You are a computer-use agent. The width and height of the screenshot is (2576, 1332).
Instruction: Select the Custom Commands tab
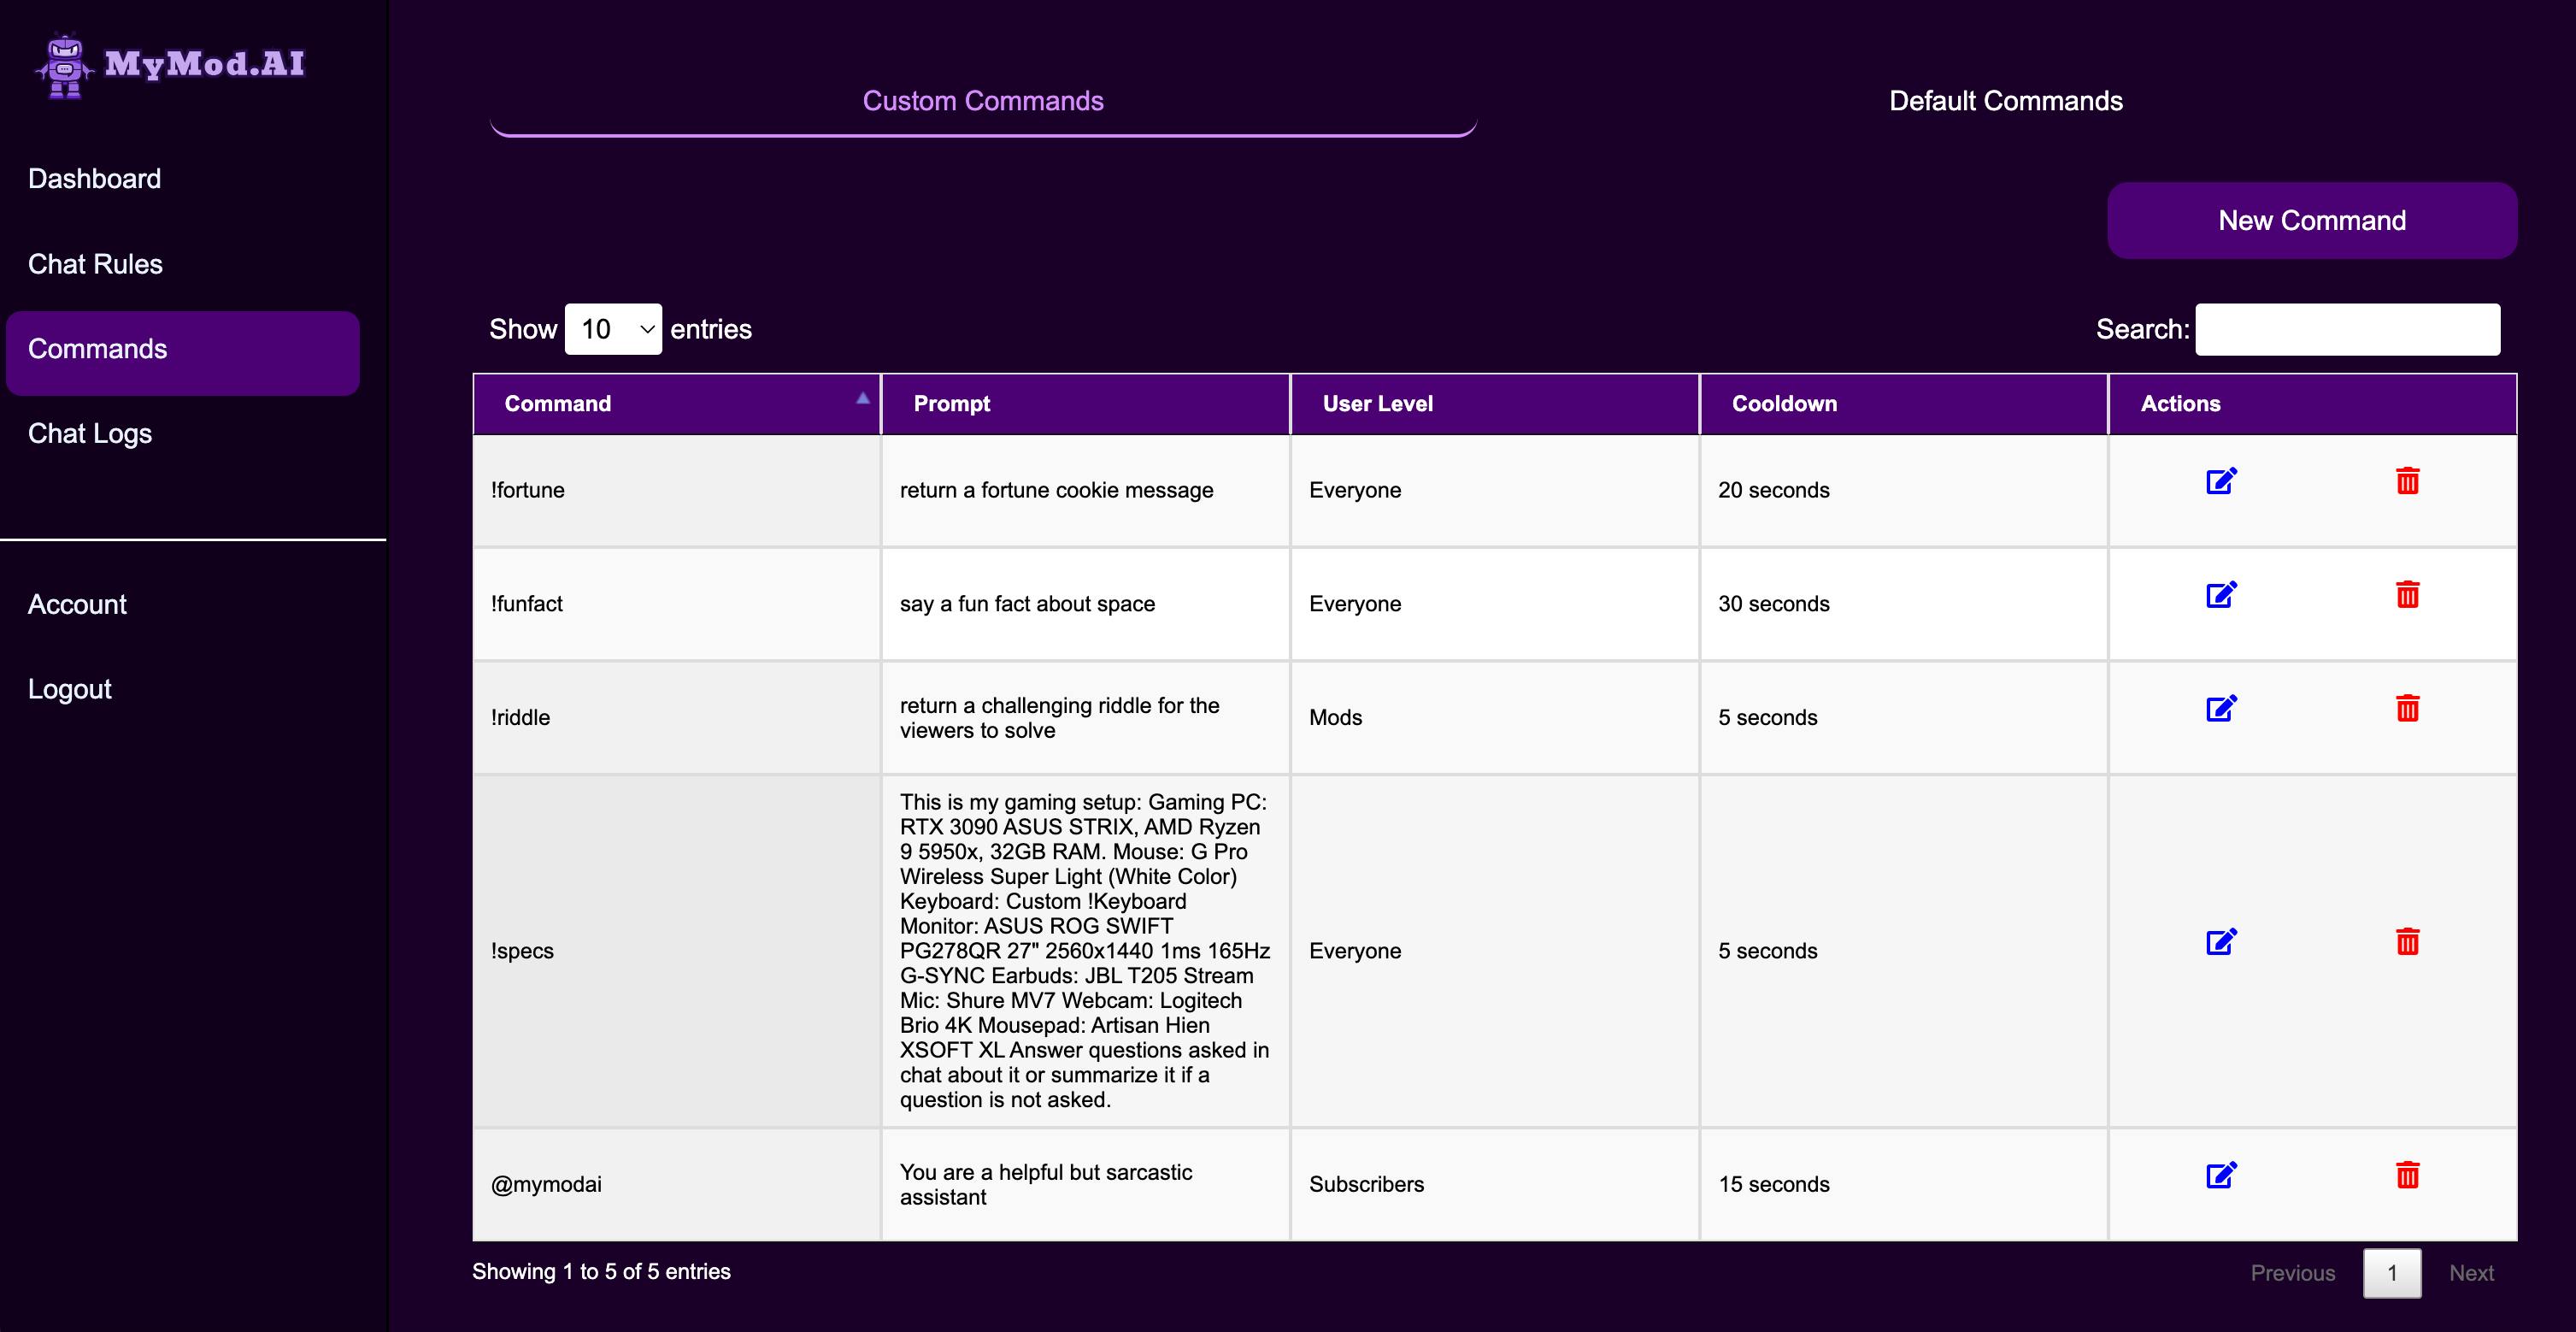click(983, 101)
